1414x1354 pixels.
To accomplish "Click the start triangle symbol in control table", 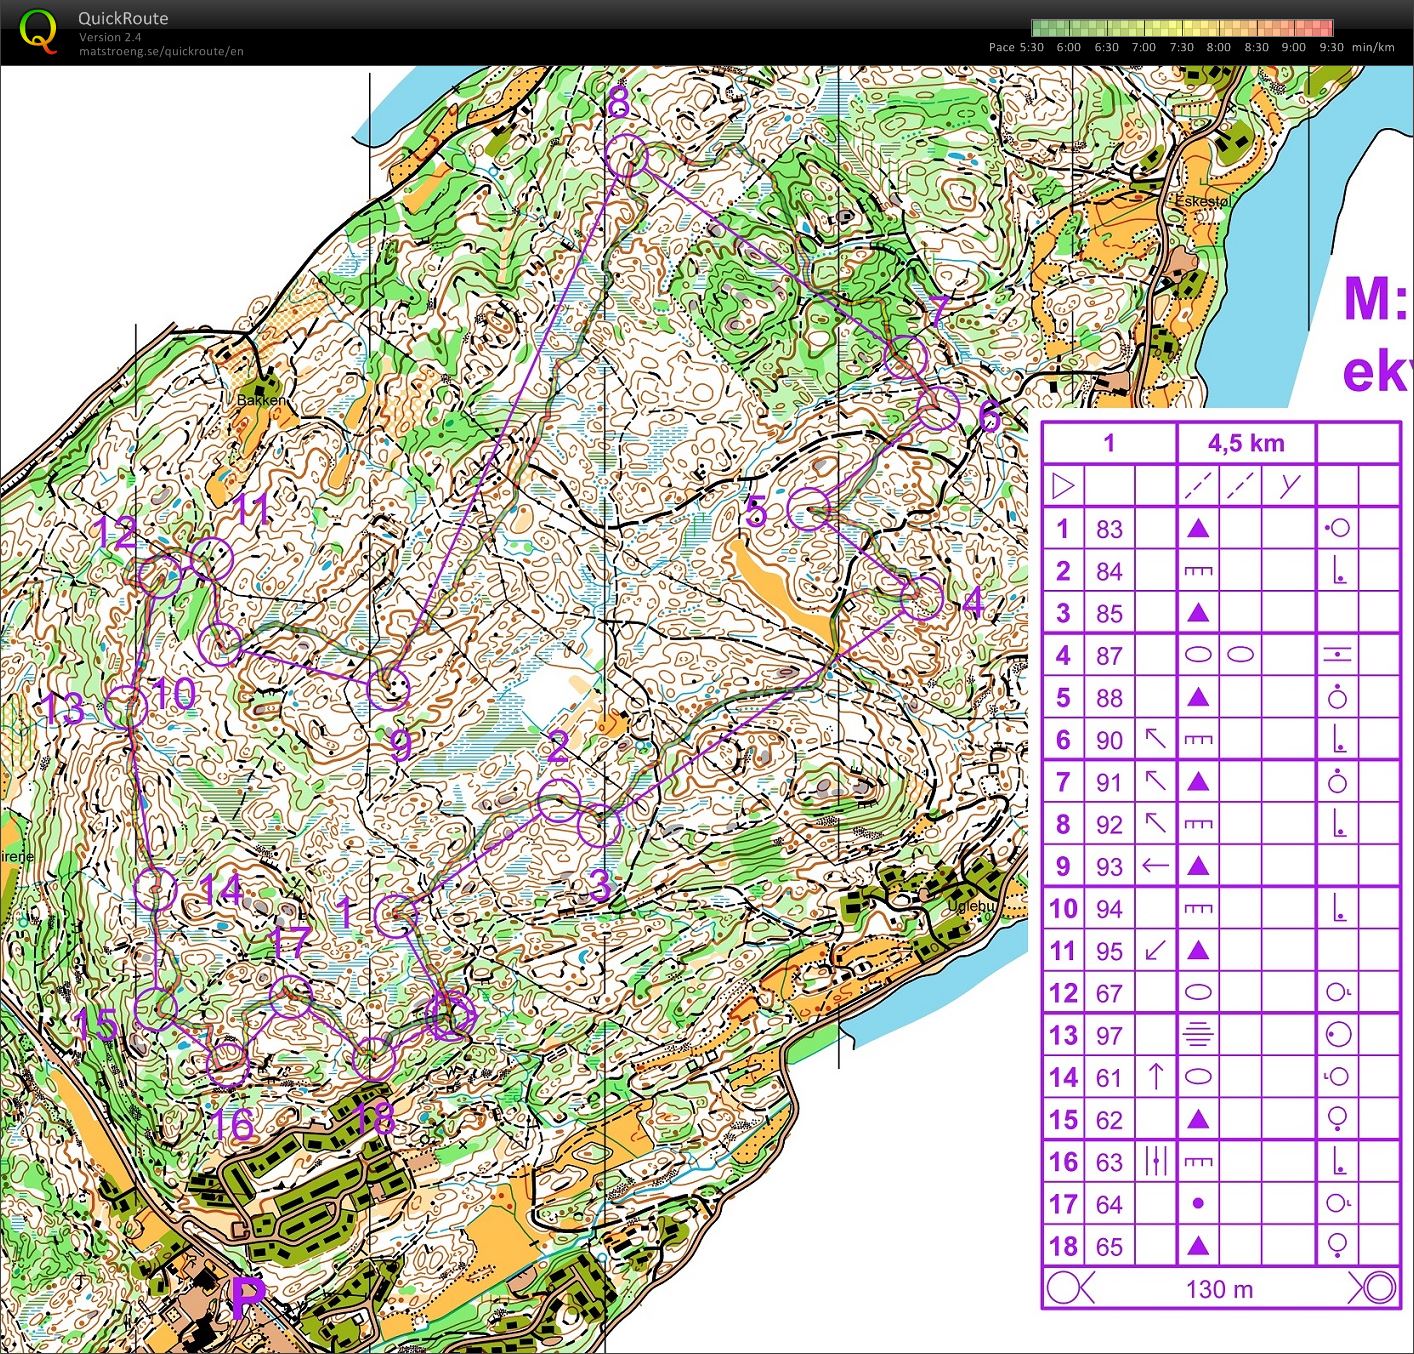I will pos(1063,487).
